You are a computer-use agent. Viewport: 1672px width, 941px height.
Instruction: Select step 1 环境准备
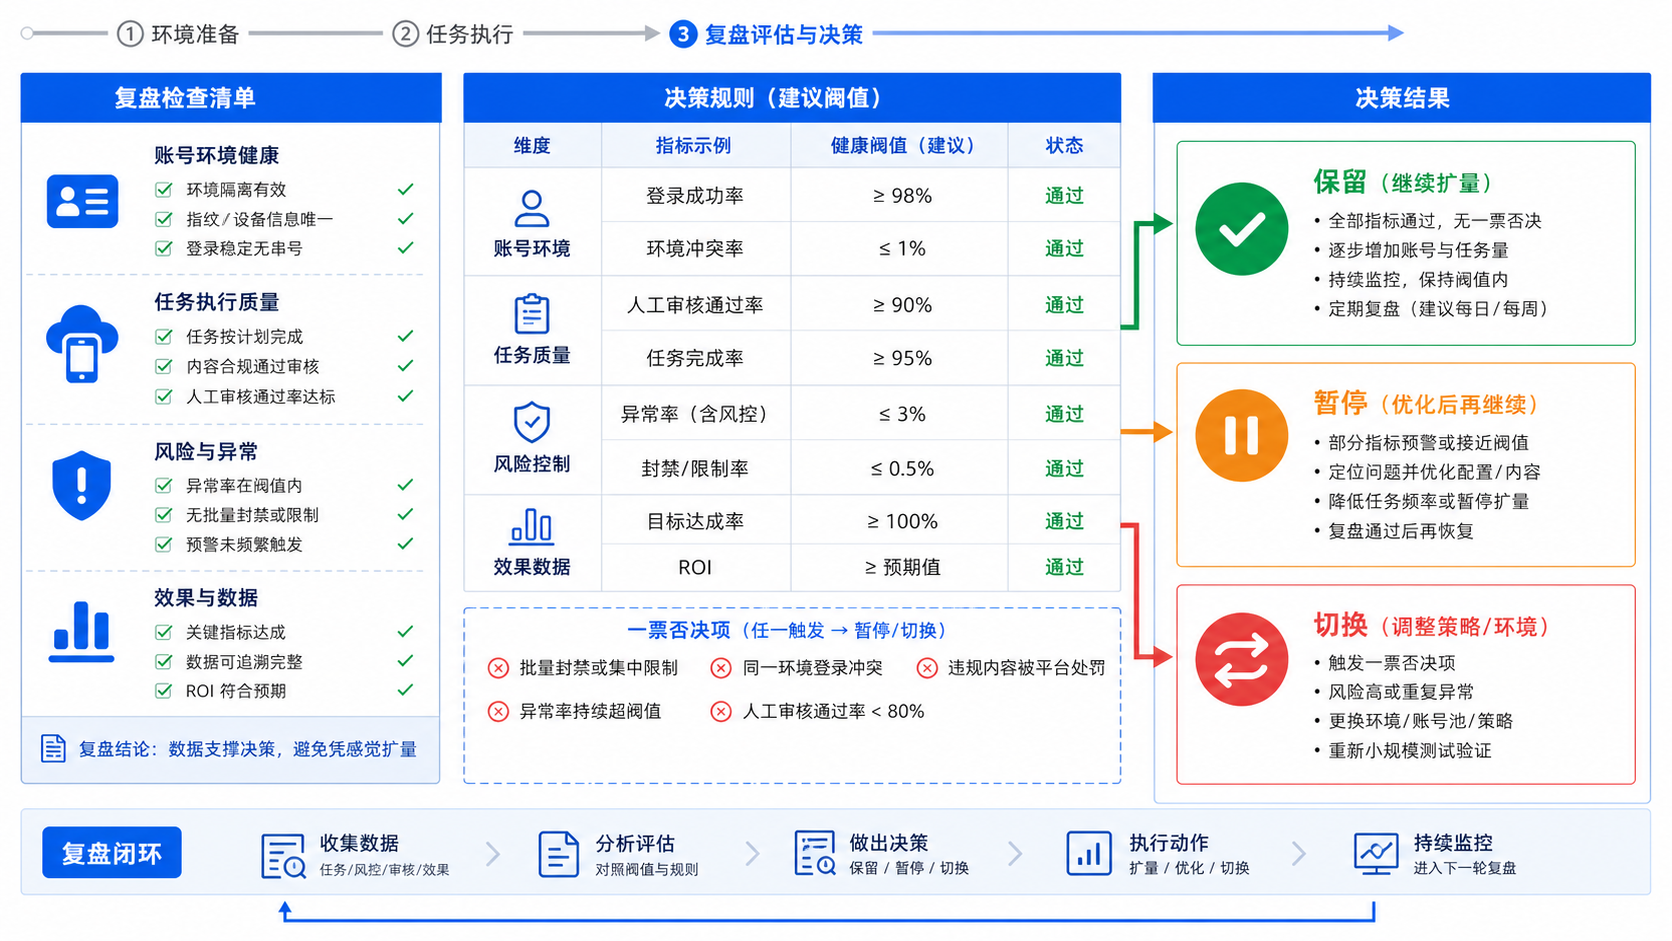pyautogui.click(x=178, y=34)
